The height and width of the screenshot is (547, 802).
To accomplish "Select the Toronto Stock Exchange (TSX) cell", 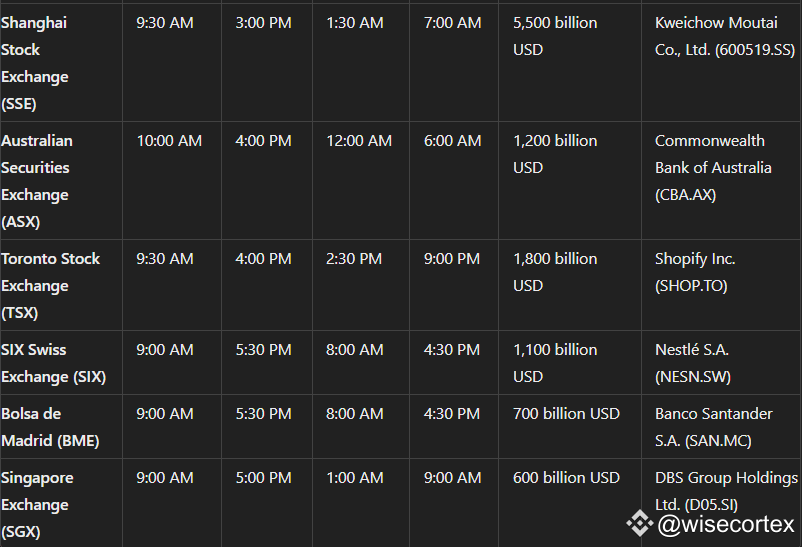I will point(61,285).
